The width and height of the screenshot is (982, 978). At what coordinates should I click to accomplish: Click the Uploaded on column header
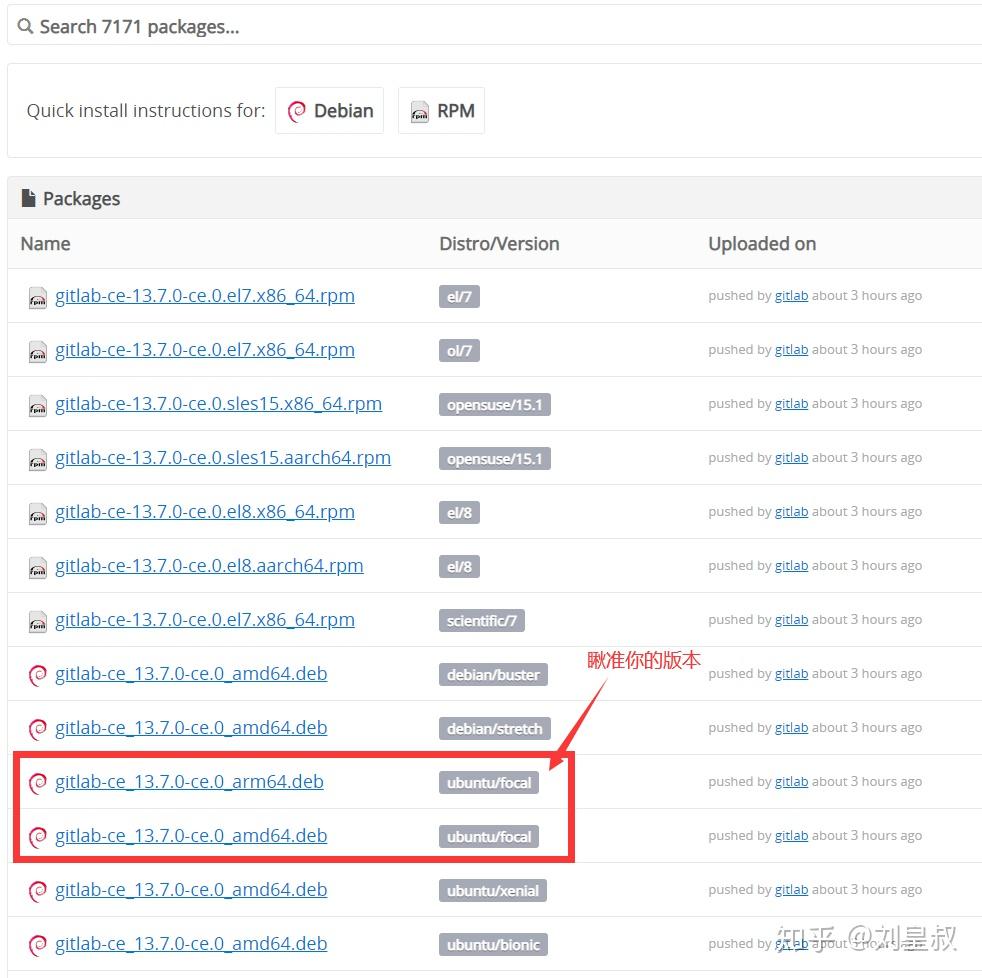[762, 243]
